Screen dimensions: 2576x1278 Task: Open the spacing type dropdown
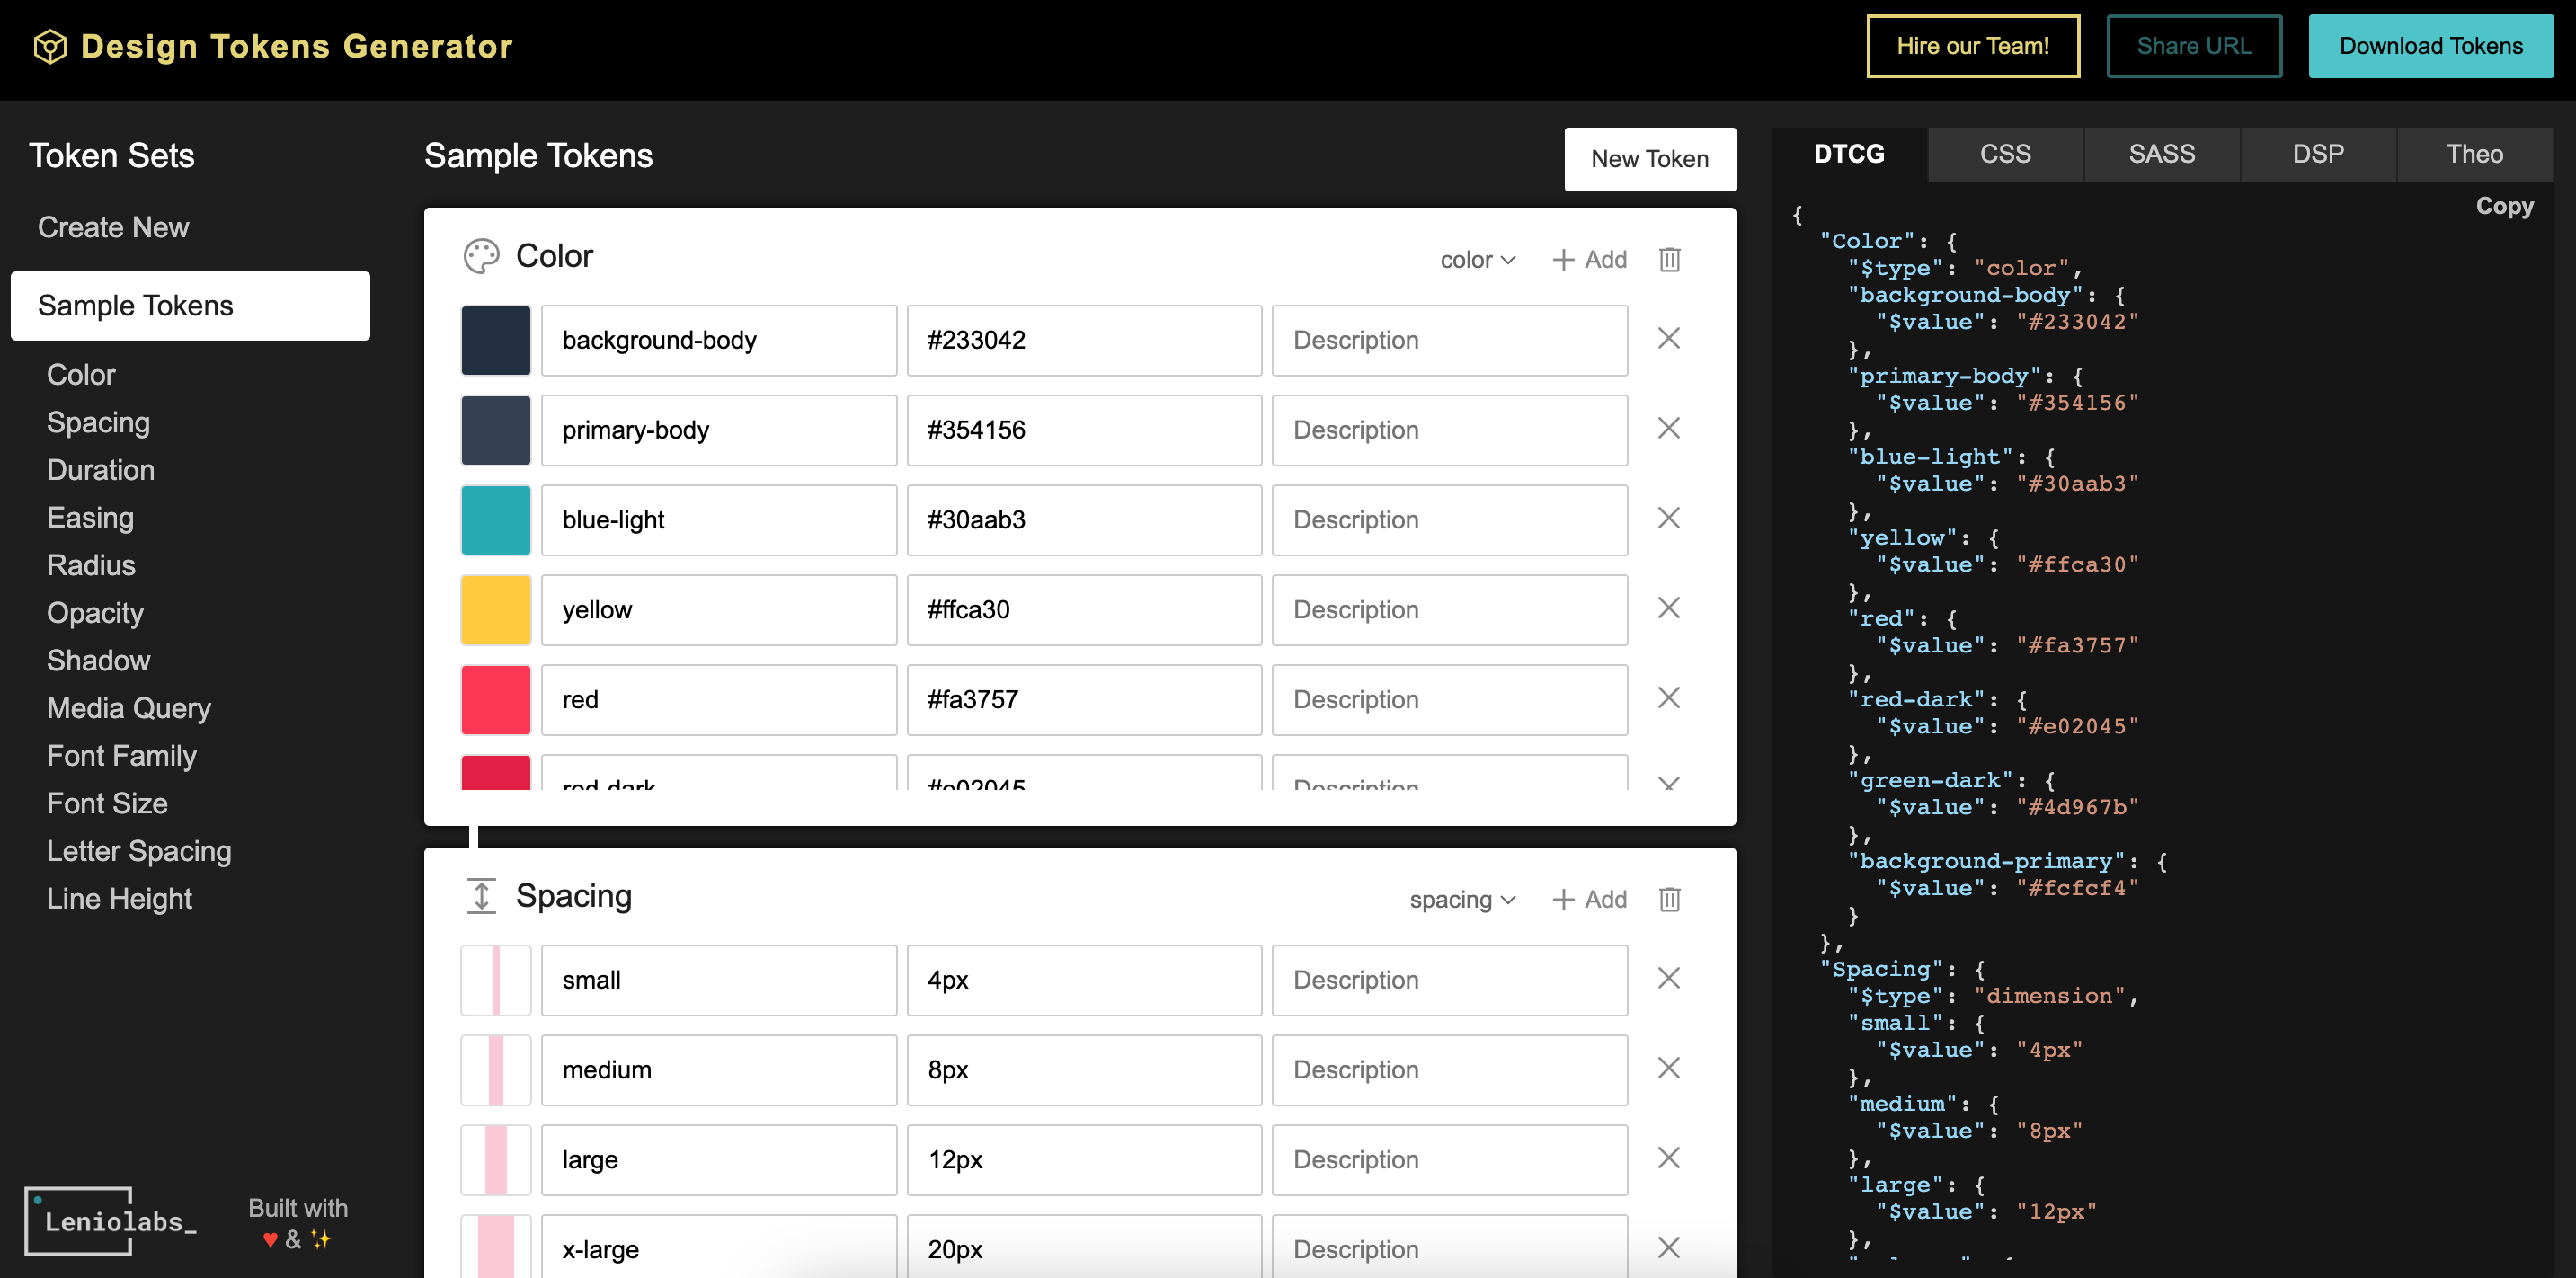coord(1462,899)
